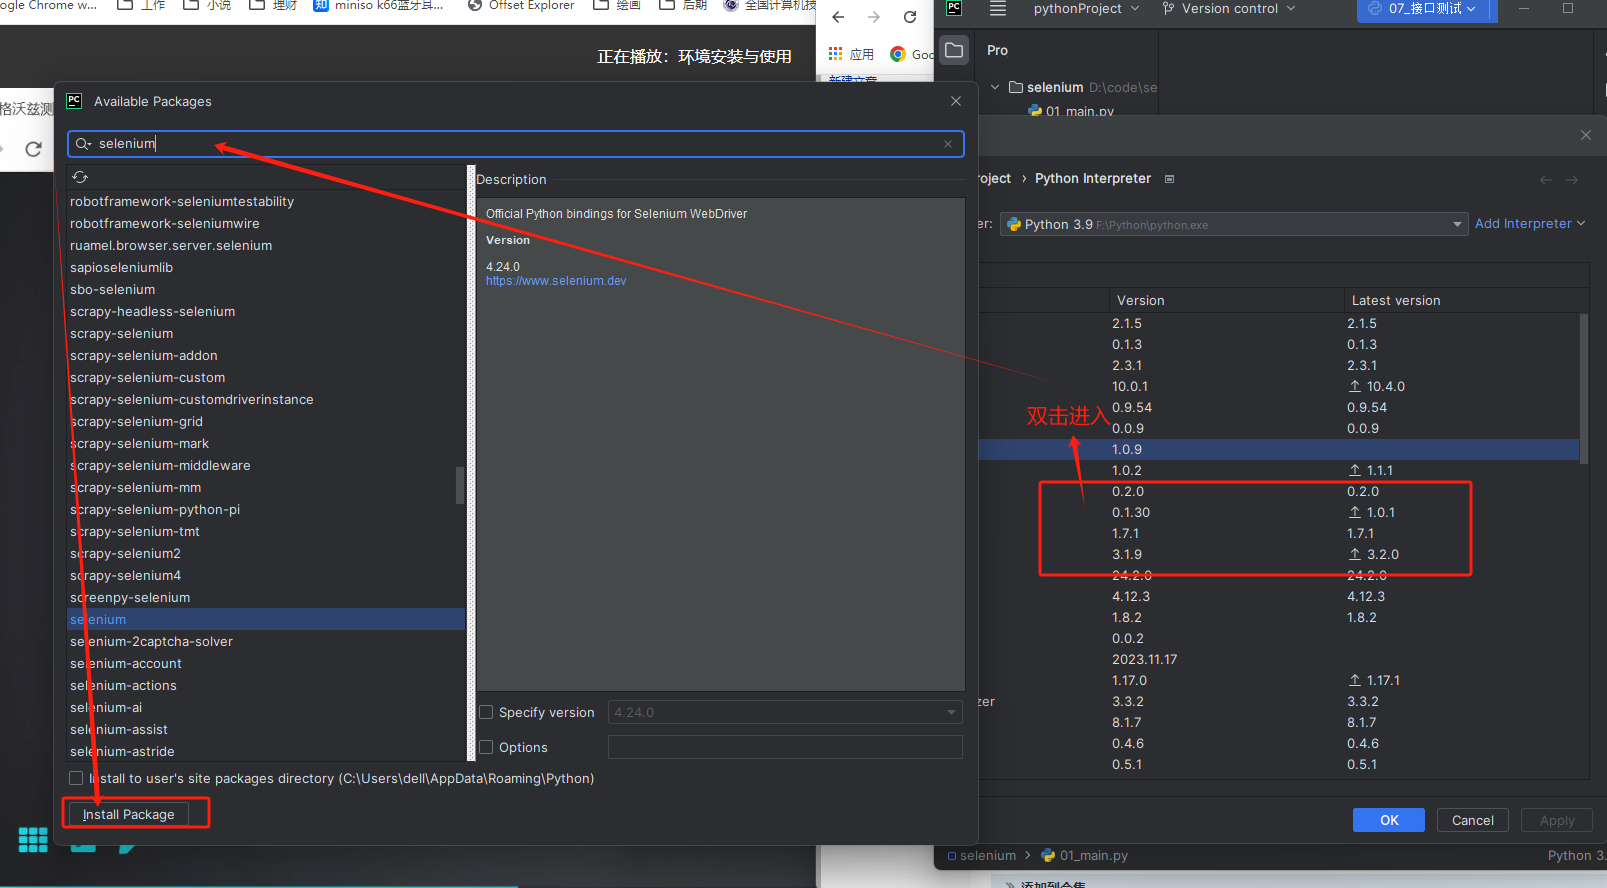Collapse the selenium project tree node
This screenshot has width=1607, height=888.
(x=995, y=87)
